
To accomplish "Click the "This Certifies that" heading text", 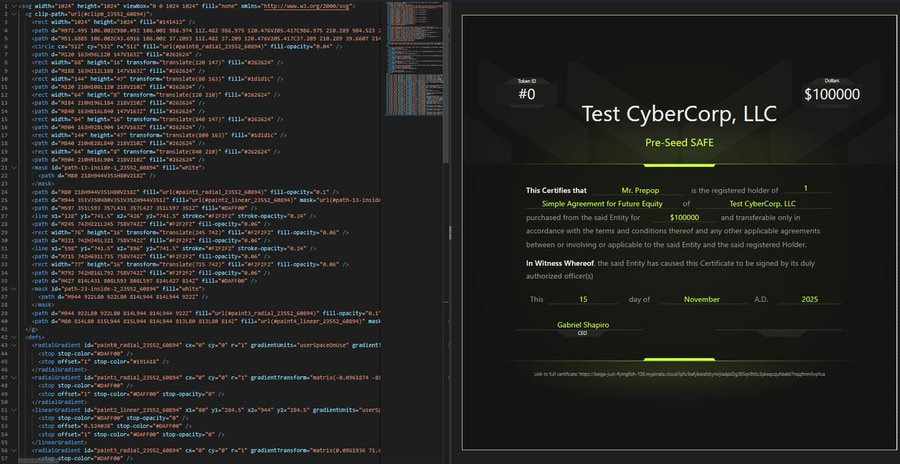I will pyautogui.click(x=556, y=190).
